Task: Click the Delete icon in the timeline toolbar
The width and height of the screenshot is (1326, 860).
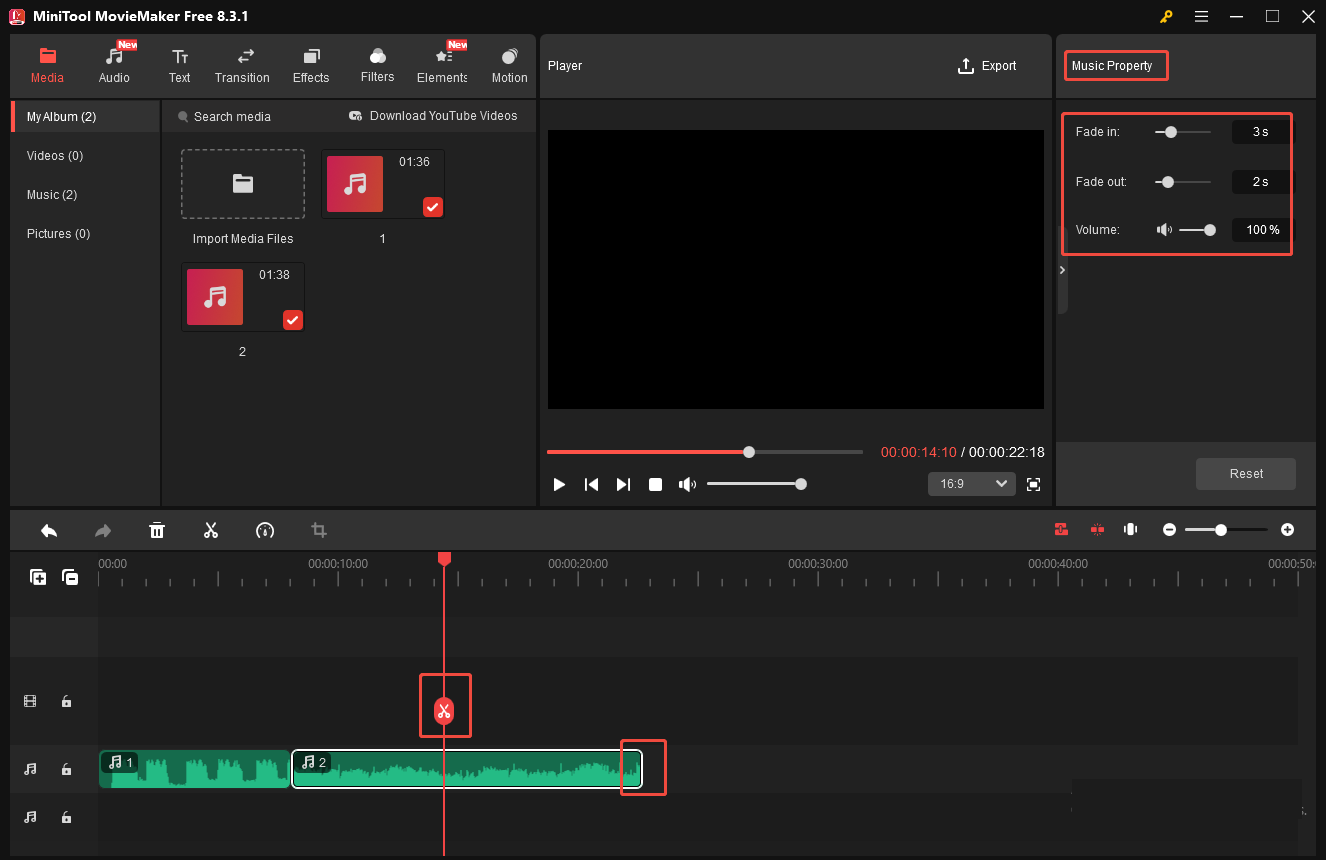Action: [x=157, y=530]
